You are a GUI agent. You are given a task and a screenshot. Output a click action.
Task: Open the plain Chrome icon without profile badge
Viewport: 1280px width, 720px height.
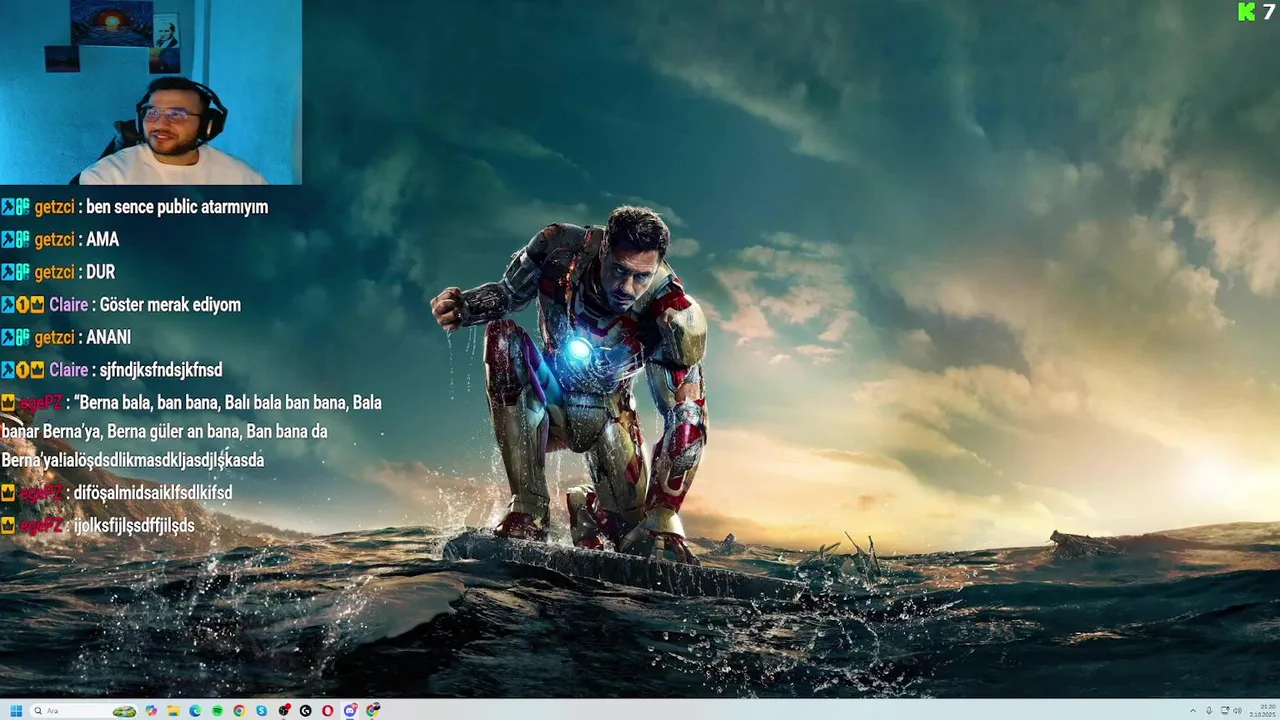click(x=239, y=711)
